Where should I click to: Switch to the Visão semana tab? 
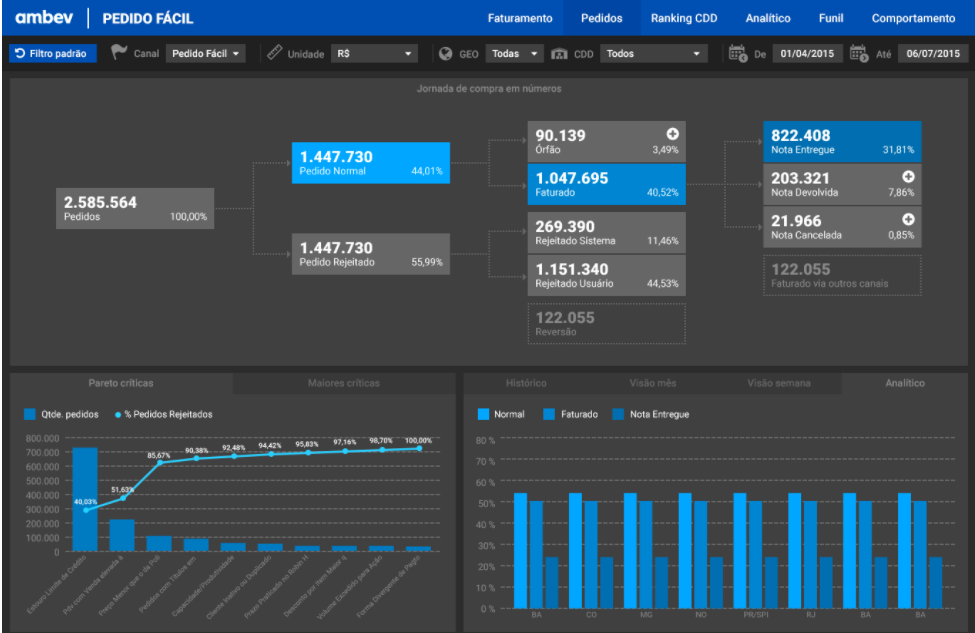coord(779,383)
